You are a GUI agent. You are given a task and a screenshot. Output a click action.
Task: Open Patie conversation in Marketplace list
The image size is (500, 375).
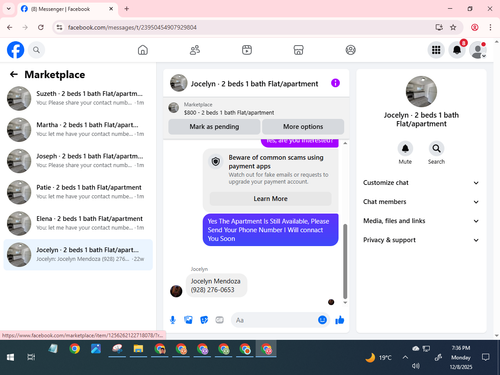[78, 192]
